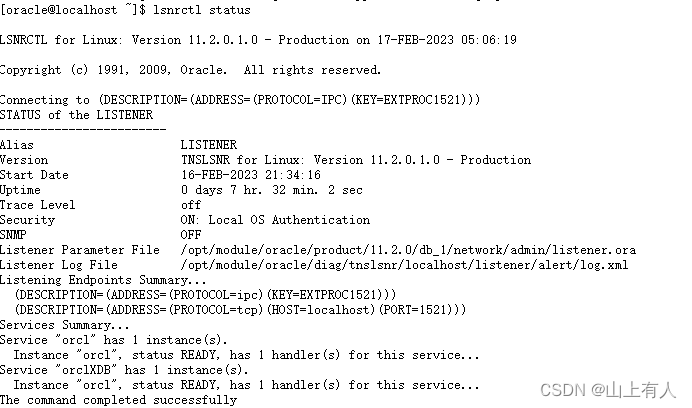The height and width of the screenshot is (408, 692).
Task: Click the lsnrctl status command text
Action: (202, 10)
